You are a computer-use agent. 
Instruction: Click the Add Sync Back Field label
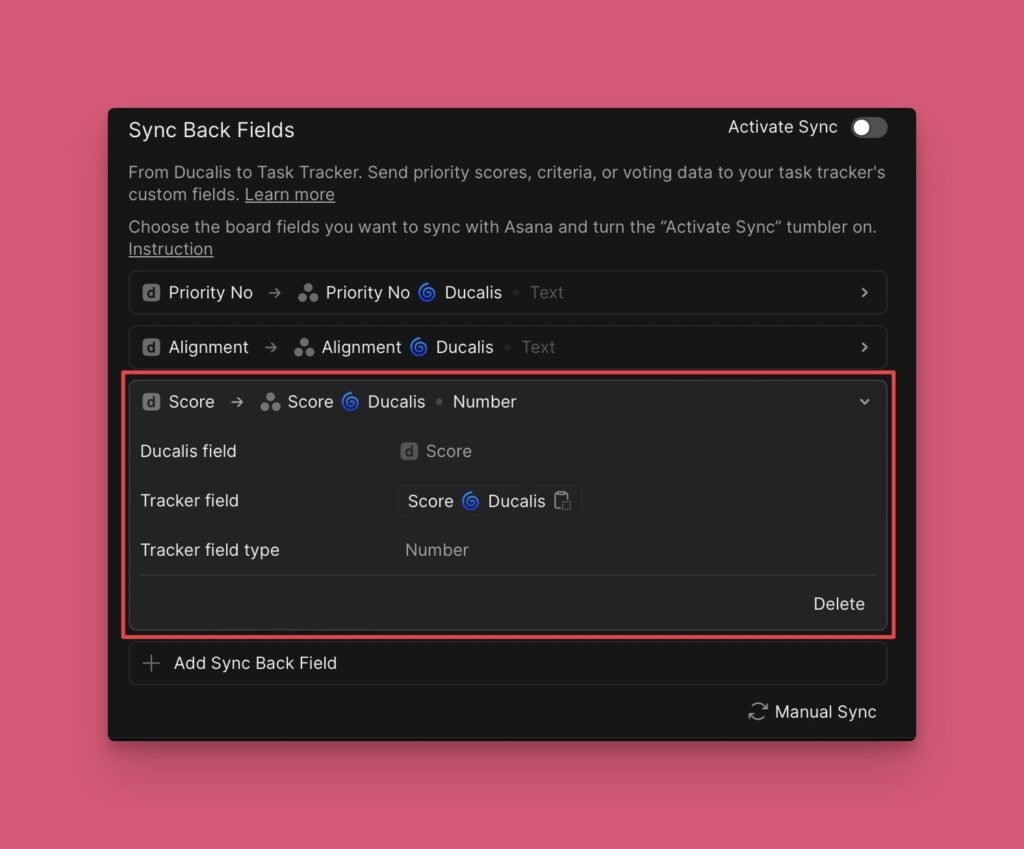tap(255, 663)
